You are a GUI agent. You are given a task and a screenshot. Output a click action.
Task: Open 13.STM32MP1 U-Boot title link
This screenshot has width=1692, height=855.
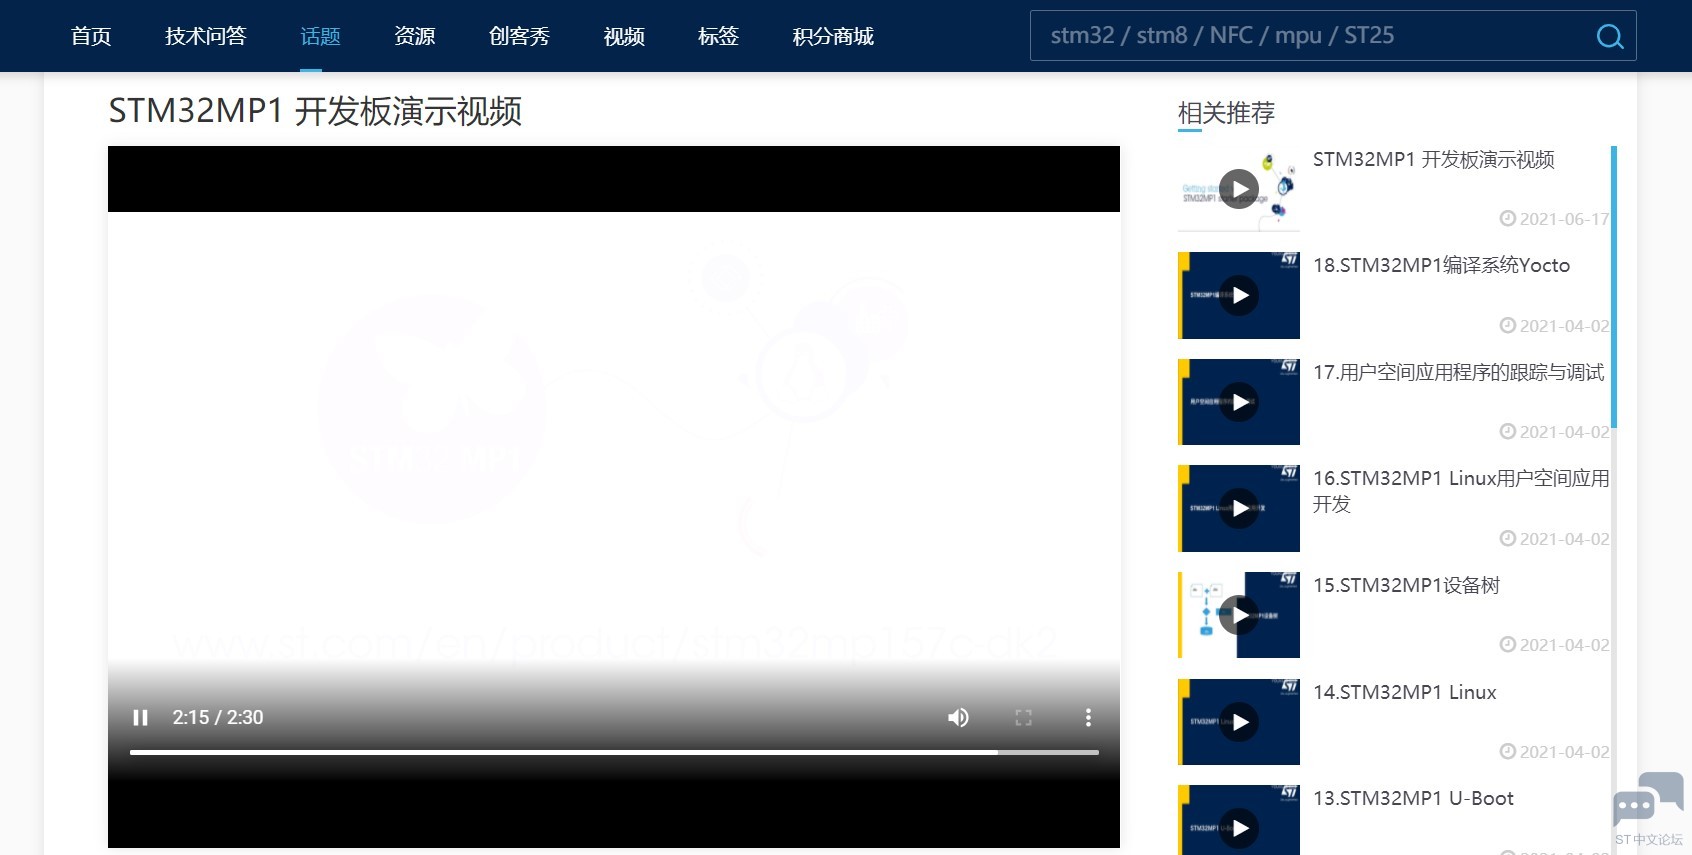pyautogui.click(x=1413, y=799)
